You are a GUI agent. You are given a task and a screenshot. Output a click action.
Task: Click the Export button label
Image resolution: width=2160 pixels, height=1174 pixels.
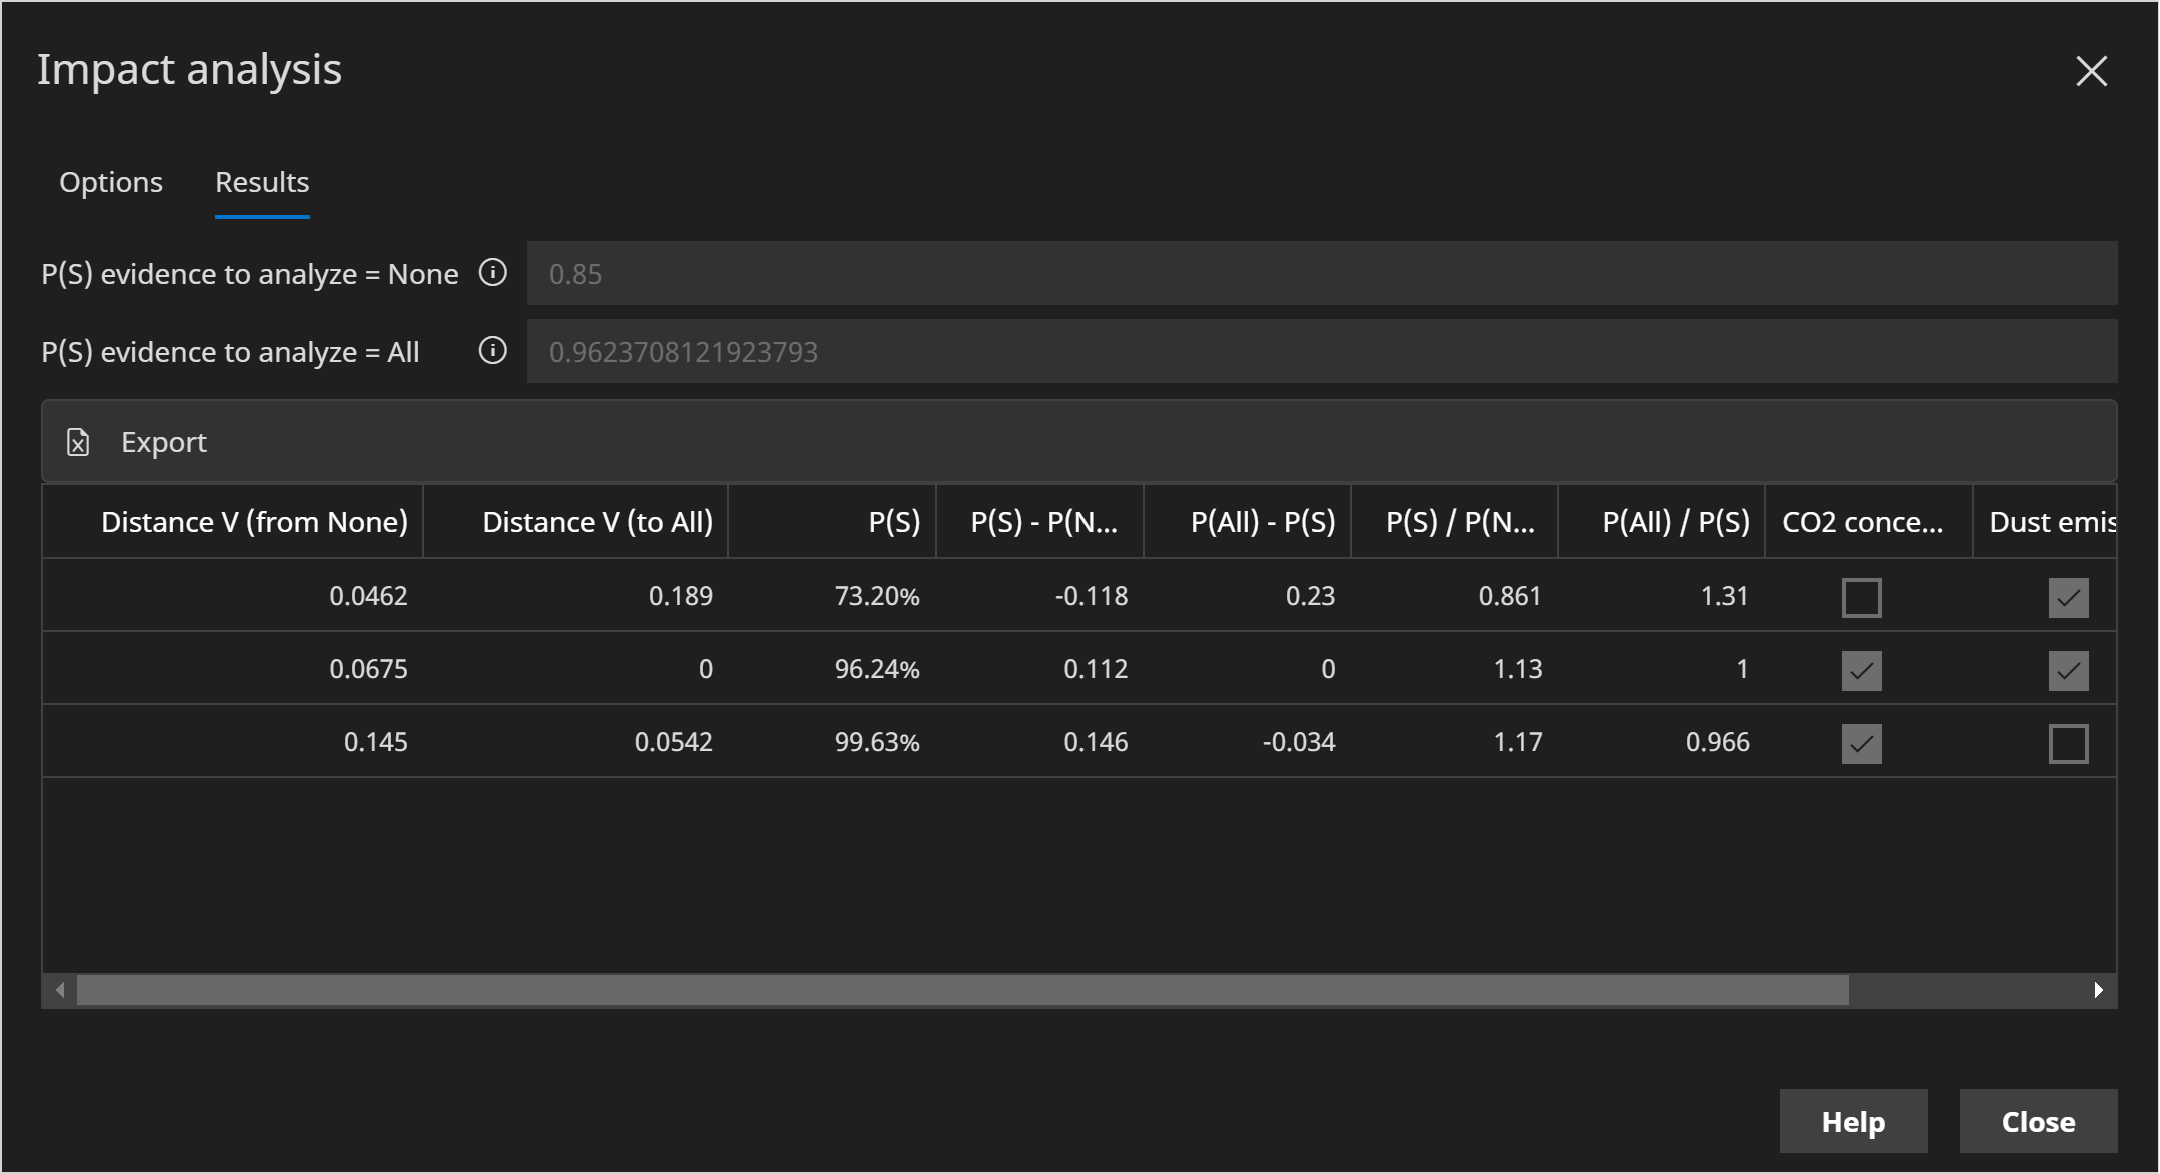point(164,442)
